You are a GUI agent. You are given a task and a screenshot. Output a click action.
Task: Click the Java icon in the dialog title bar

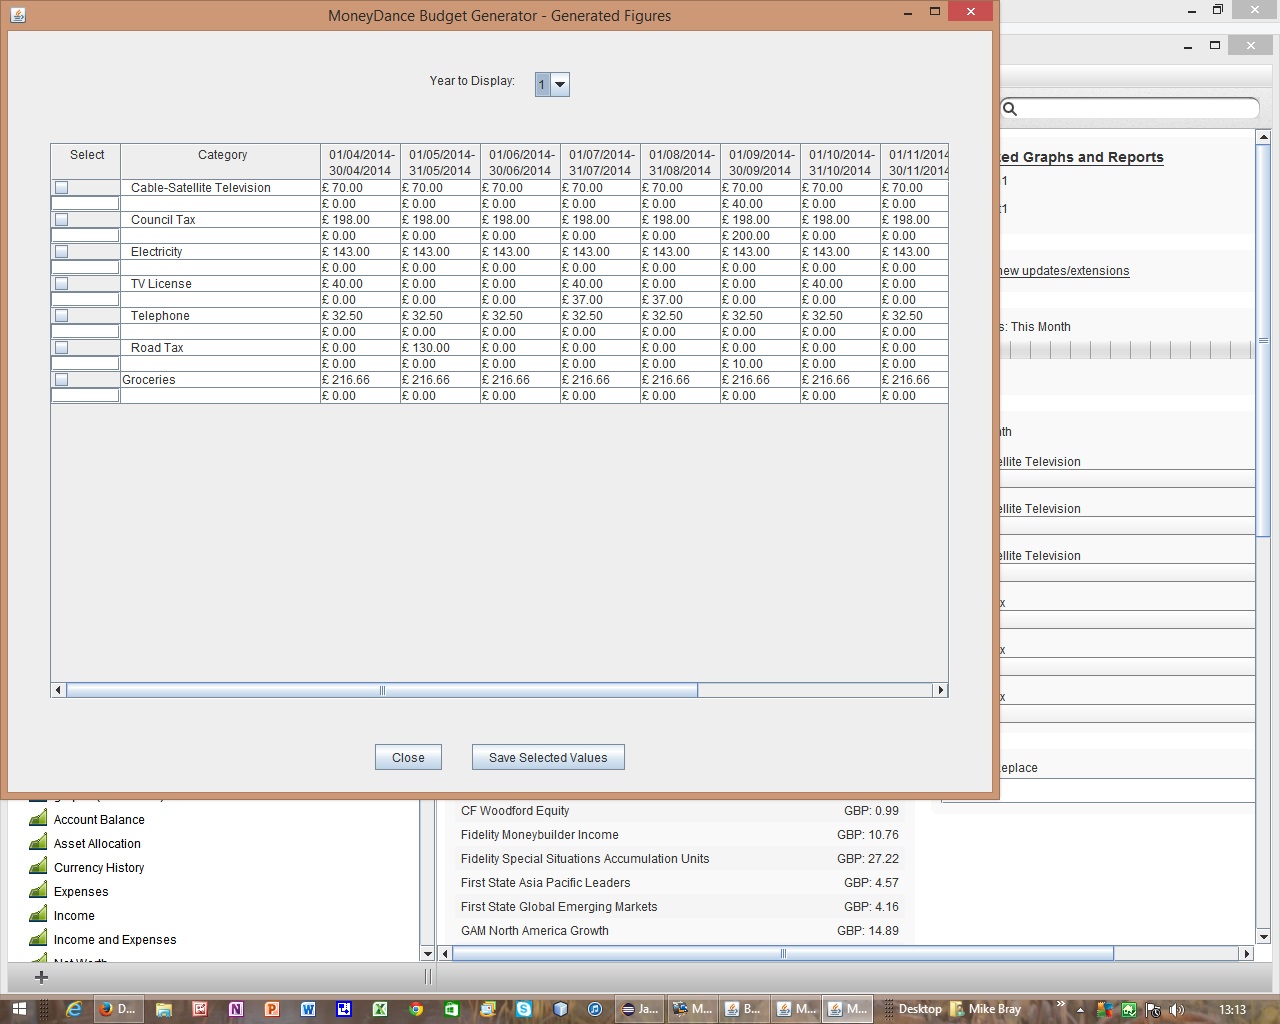17,15
